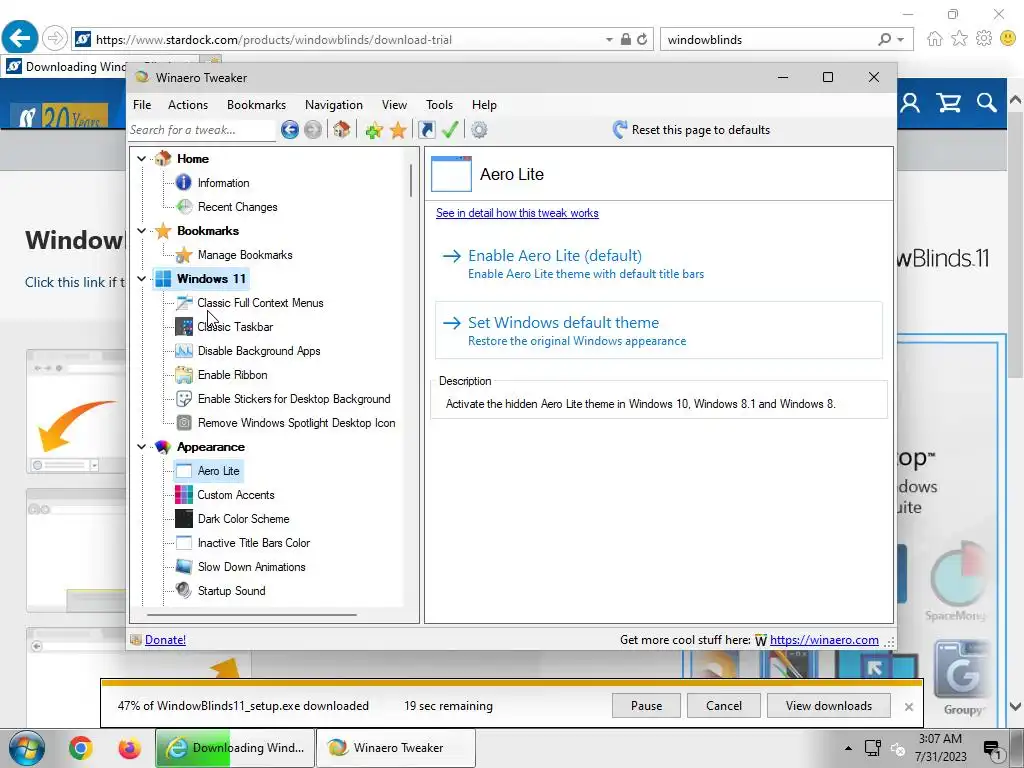Click Reset this page to defaults
The image size is (1024, 768).
[x=691, y=130]
